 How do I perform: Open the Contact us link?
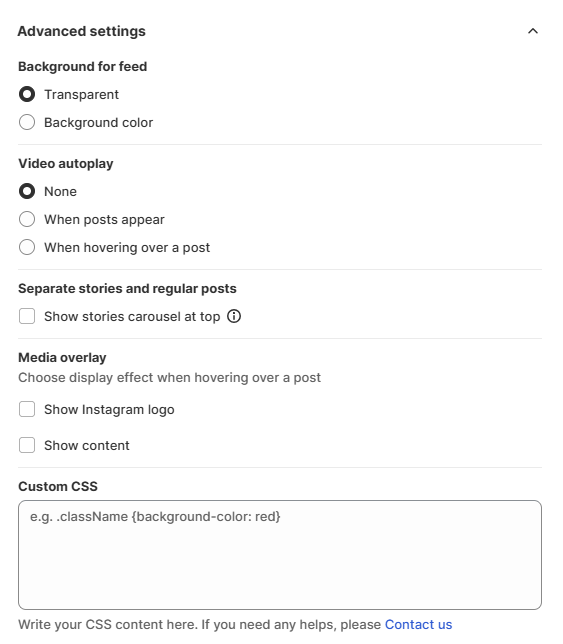coord(418,625)
